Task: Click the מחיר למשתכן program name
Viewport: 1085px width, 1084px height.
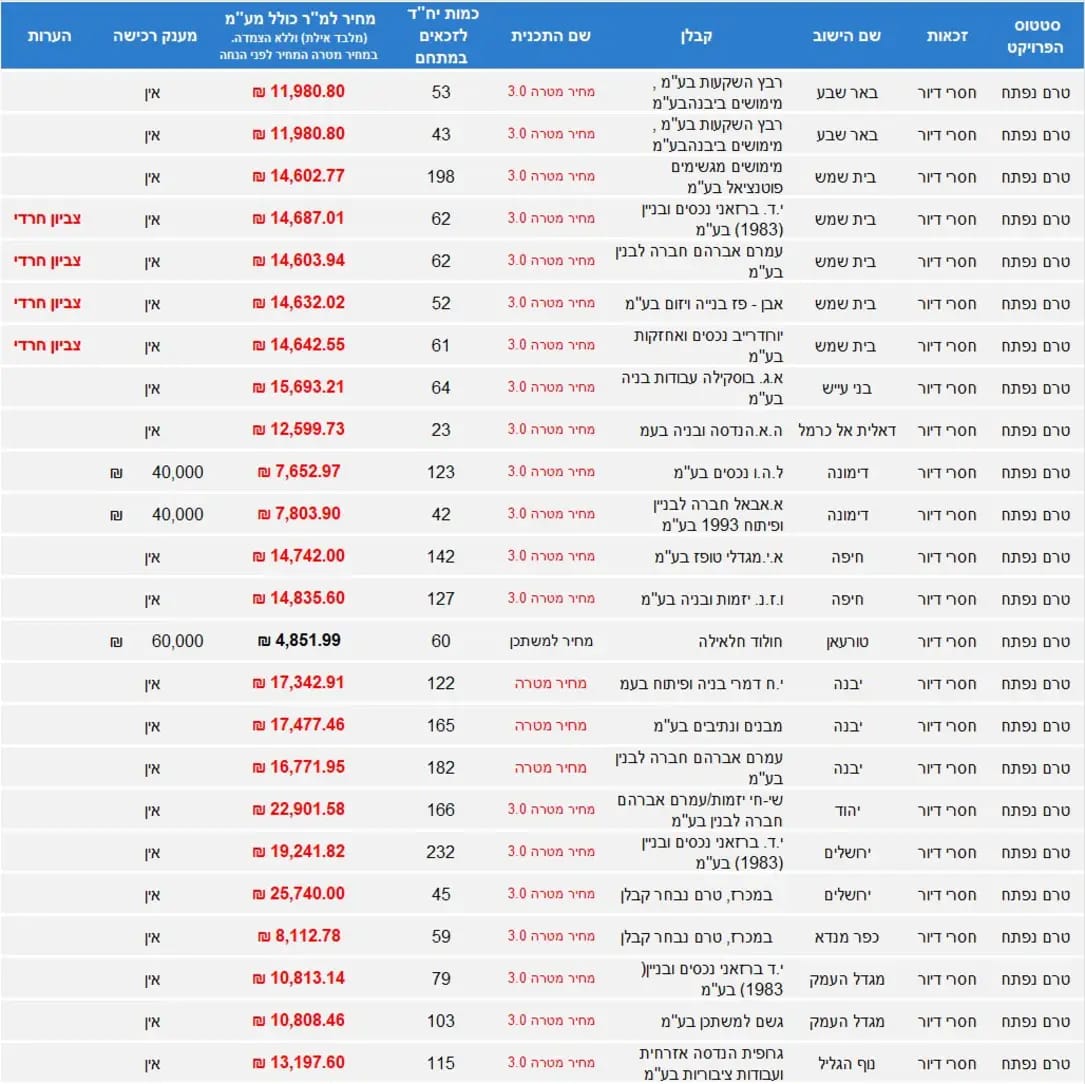Action: [x=551, y=641]
